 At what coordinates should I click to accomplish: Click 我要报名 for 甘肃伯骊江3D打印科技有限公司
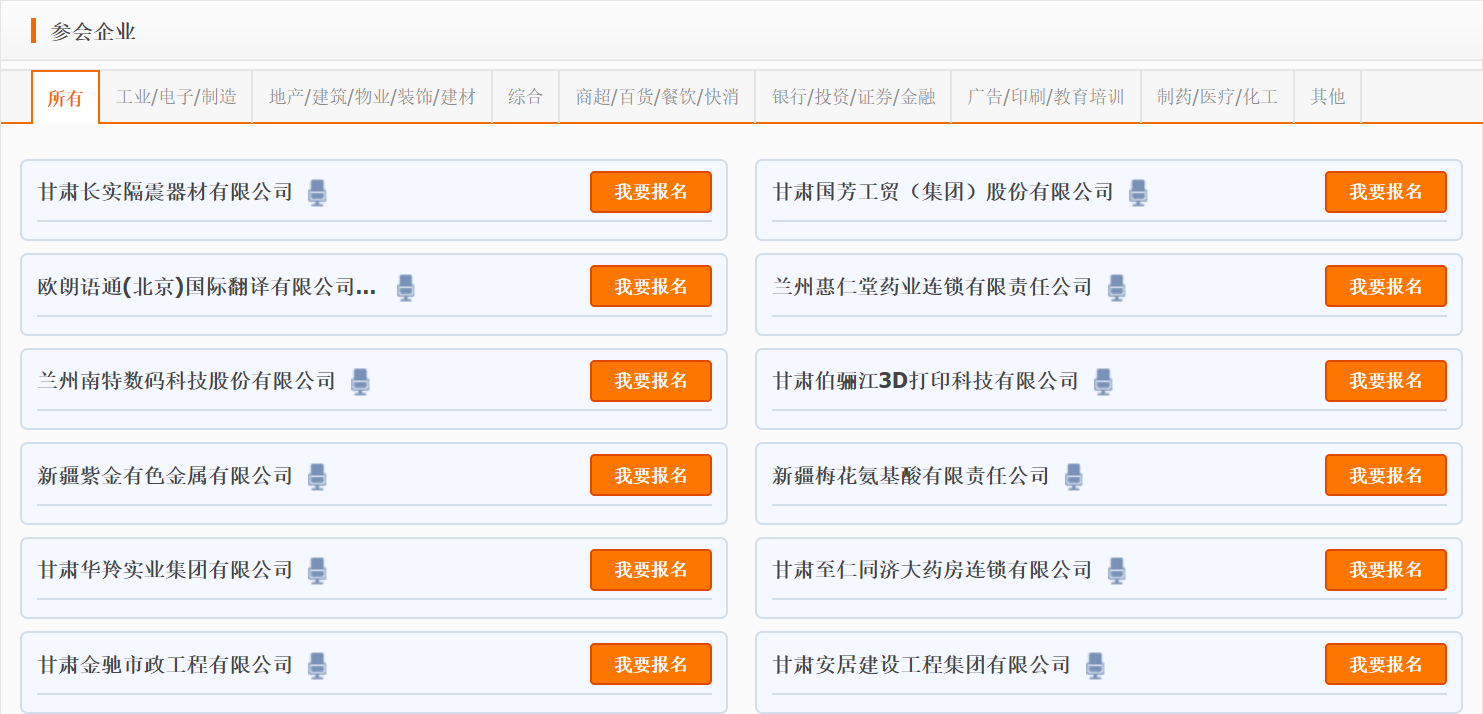(1386, 381)
